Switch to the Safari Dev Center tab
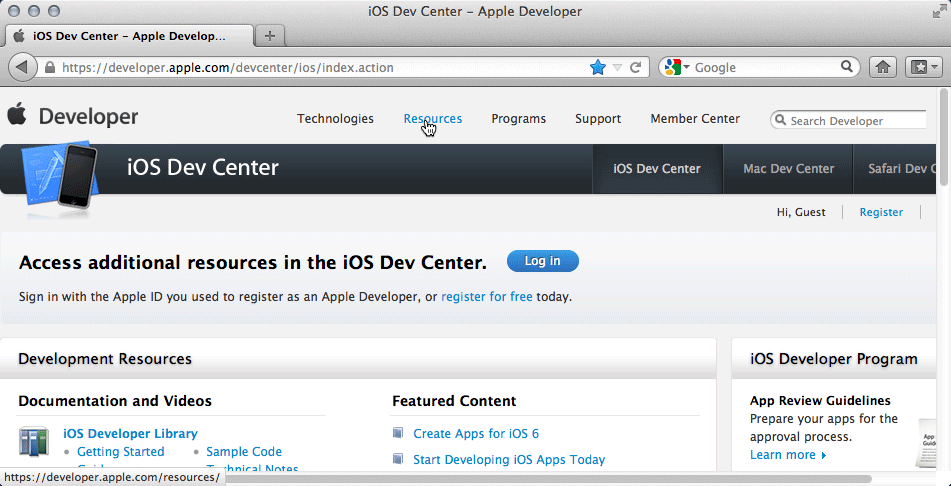 [896, 169]
